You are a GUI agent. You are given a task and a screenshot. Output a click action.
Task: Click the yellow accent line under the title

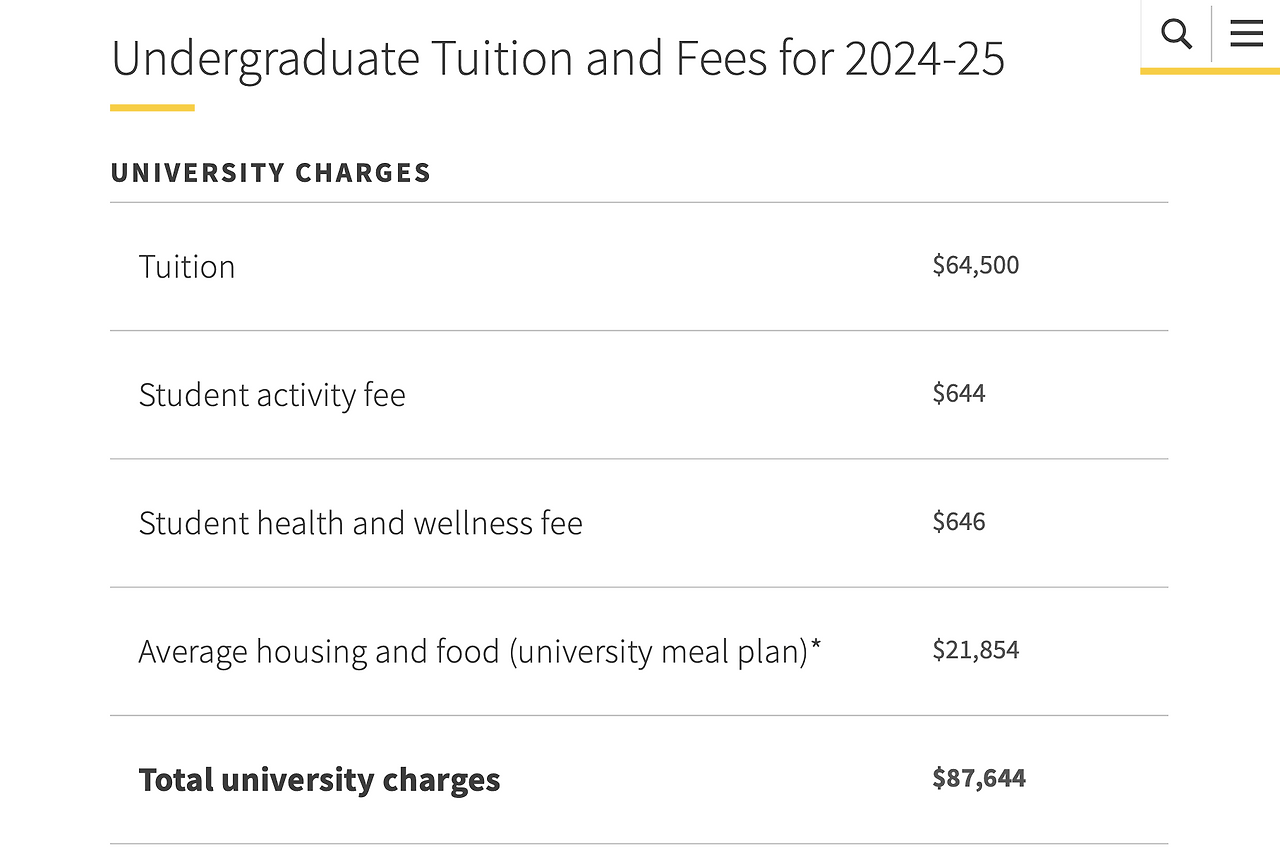click(152, 108)
